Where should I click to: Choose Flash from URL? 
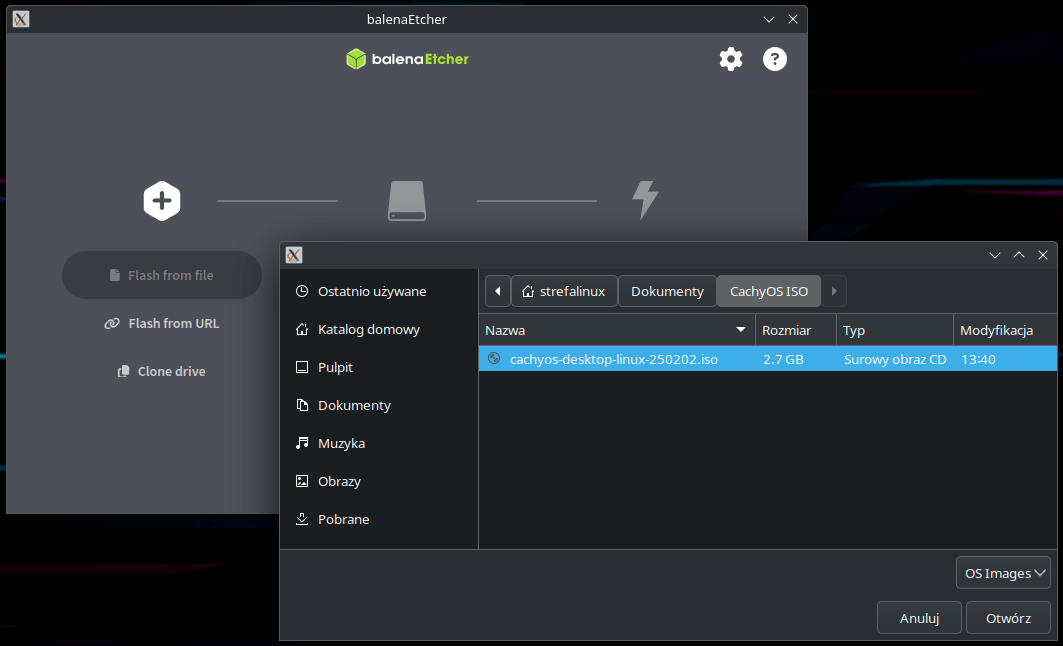click(162, 323)
